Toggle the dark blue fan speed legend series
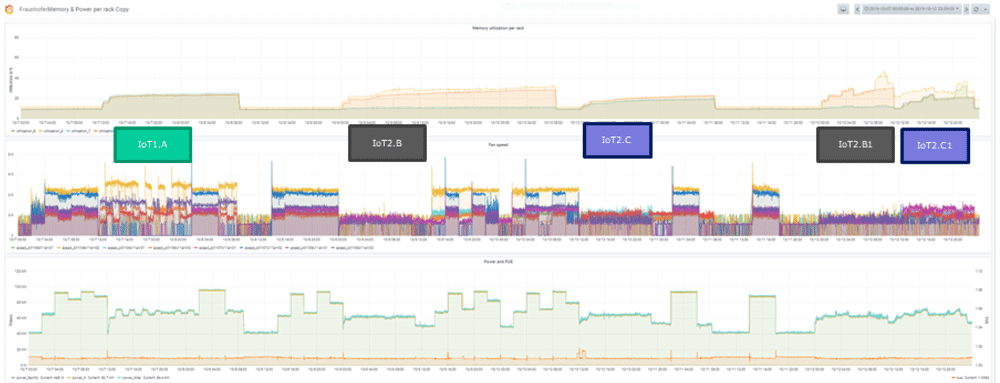Screen dimensions: 1000x383 point(260,247)
